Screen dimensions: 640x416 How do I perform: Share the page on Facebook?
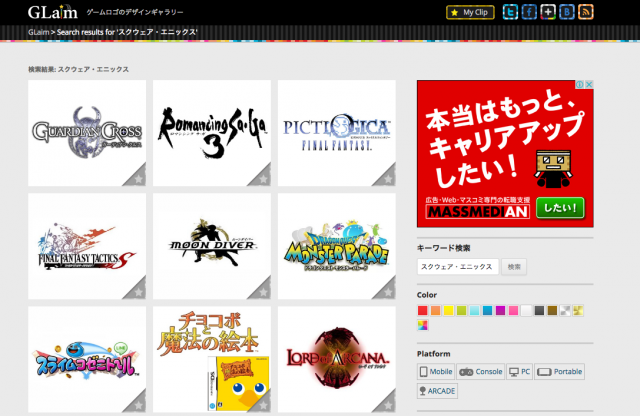(530, 12)
